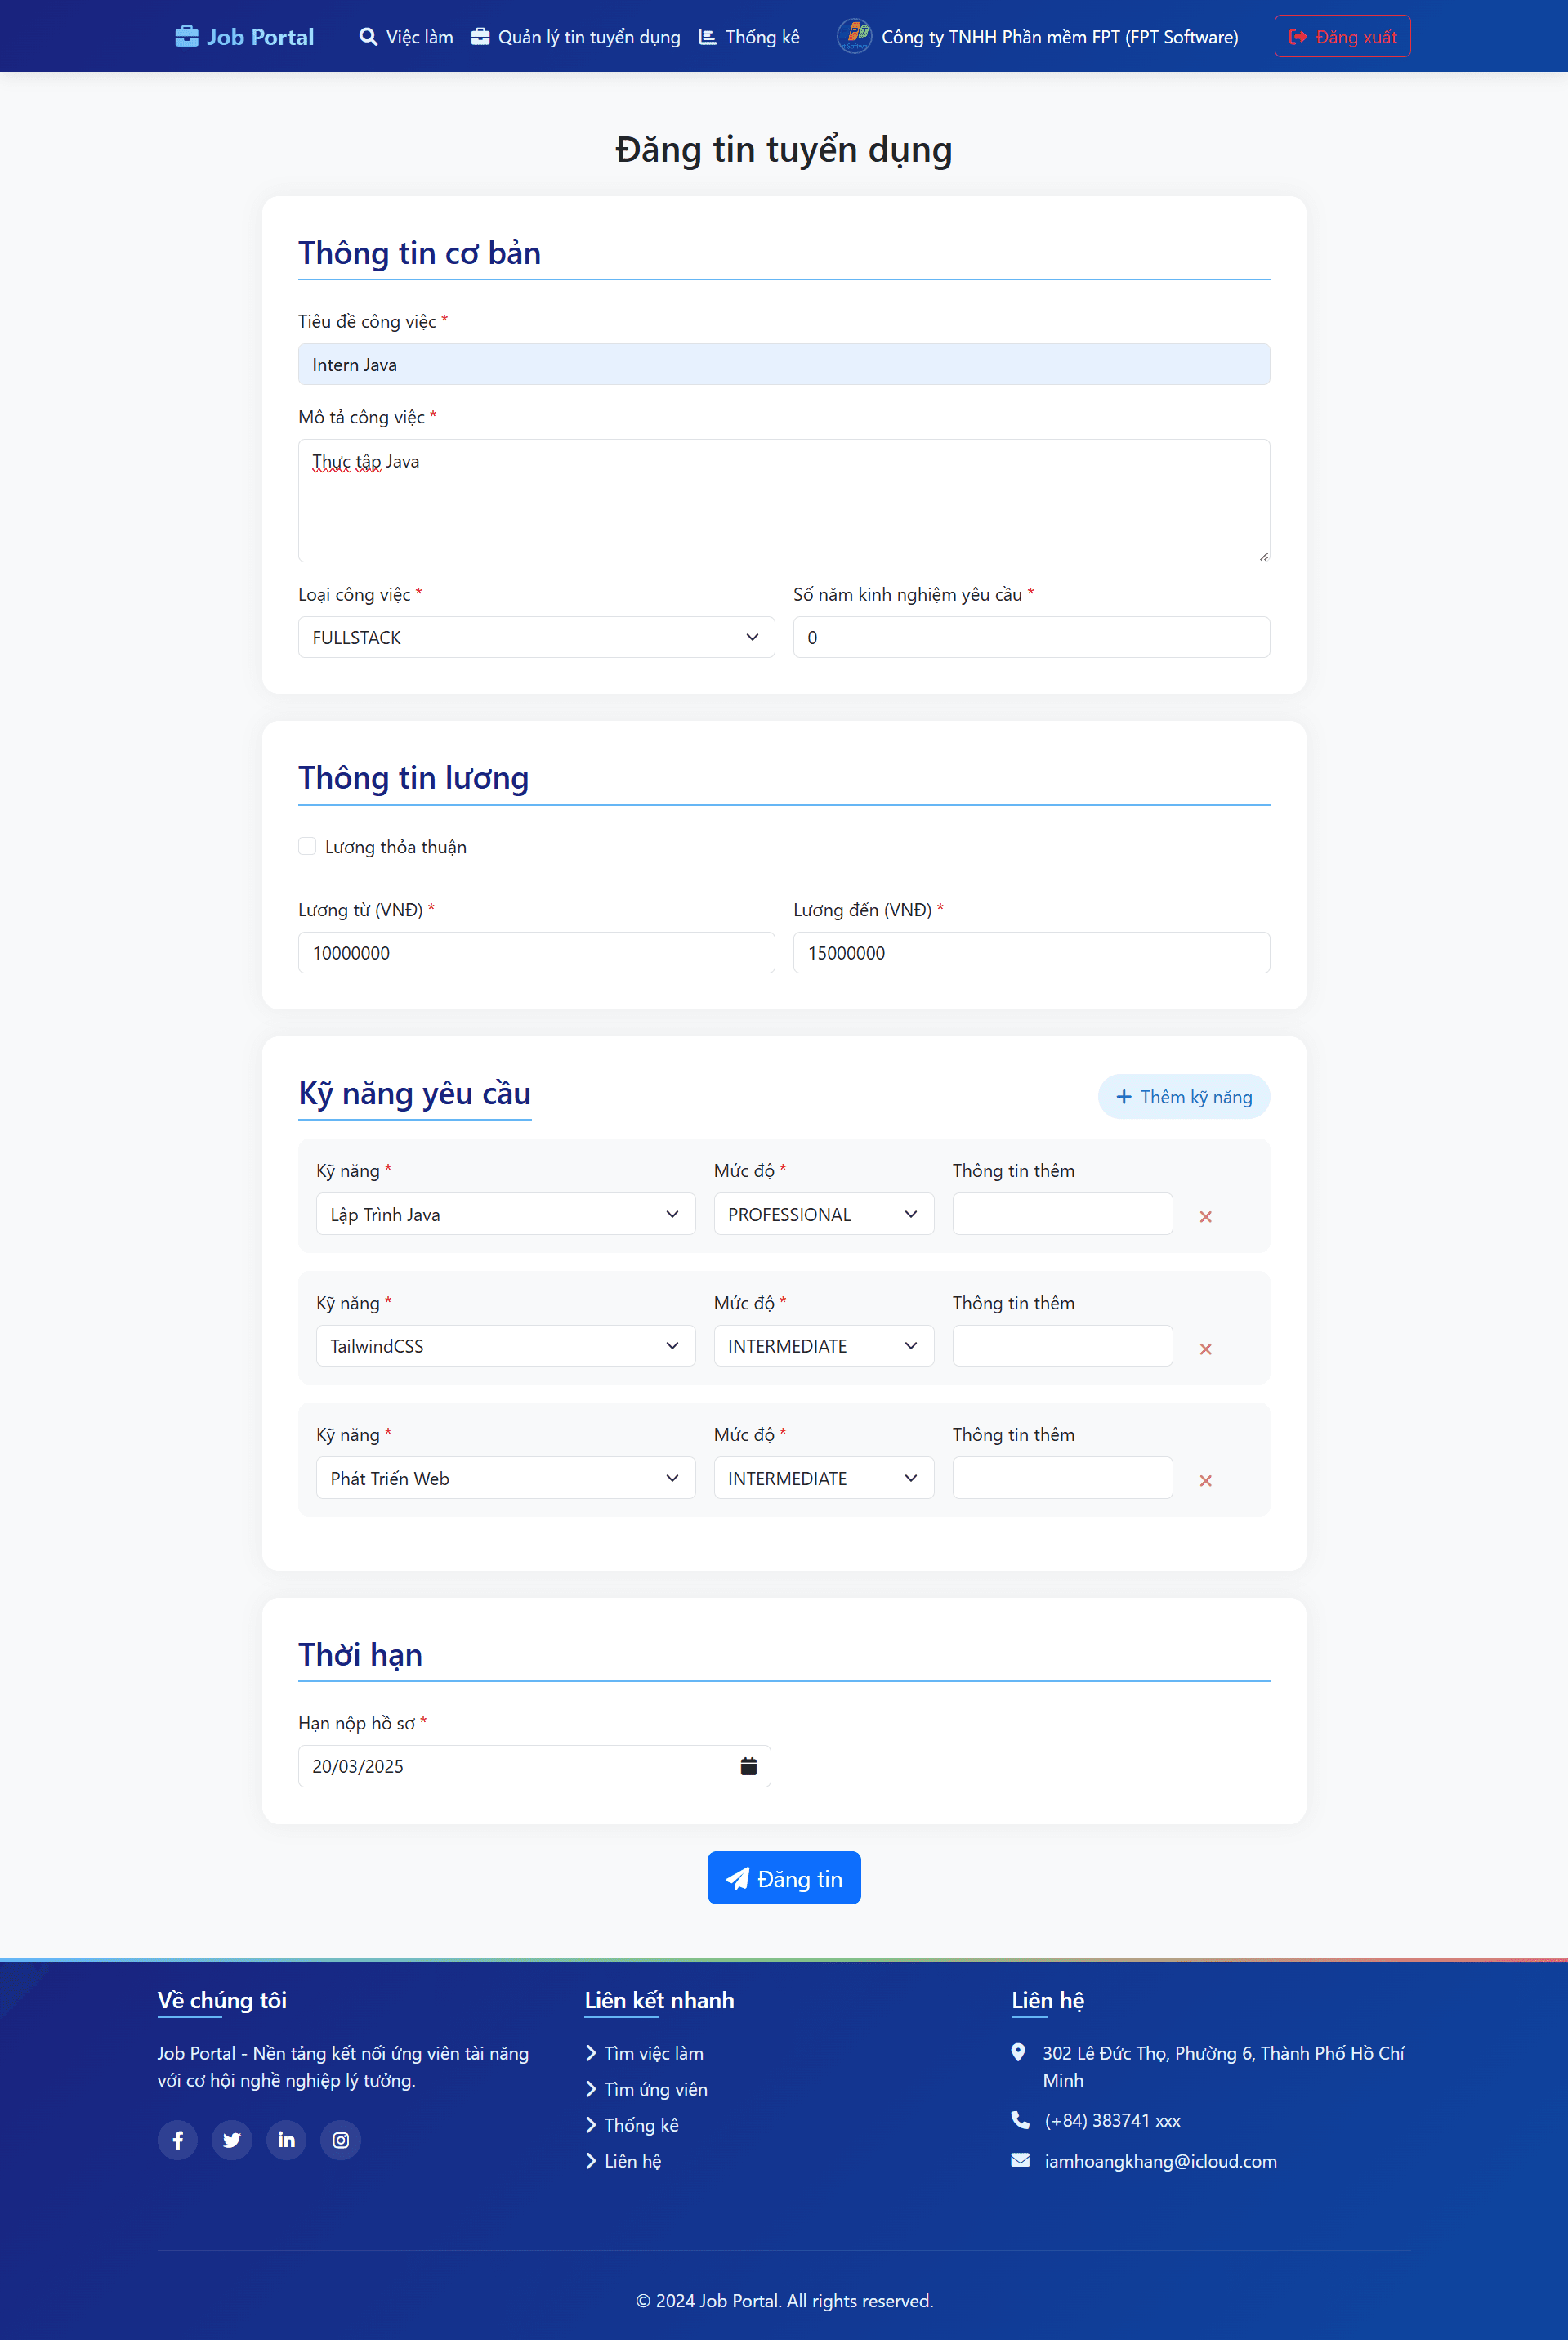Remove the Lập Trình Java skill row
Image resolution: width=1568 pixels, height=2340 pixels.
pyautogui.click(x=1205, y=1216)
